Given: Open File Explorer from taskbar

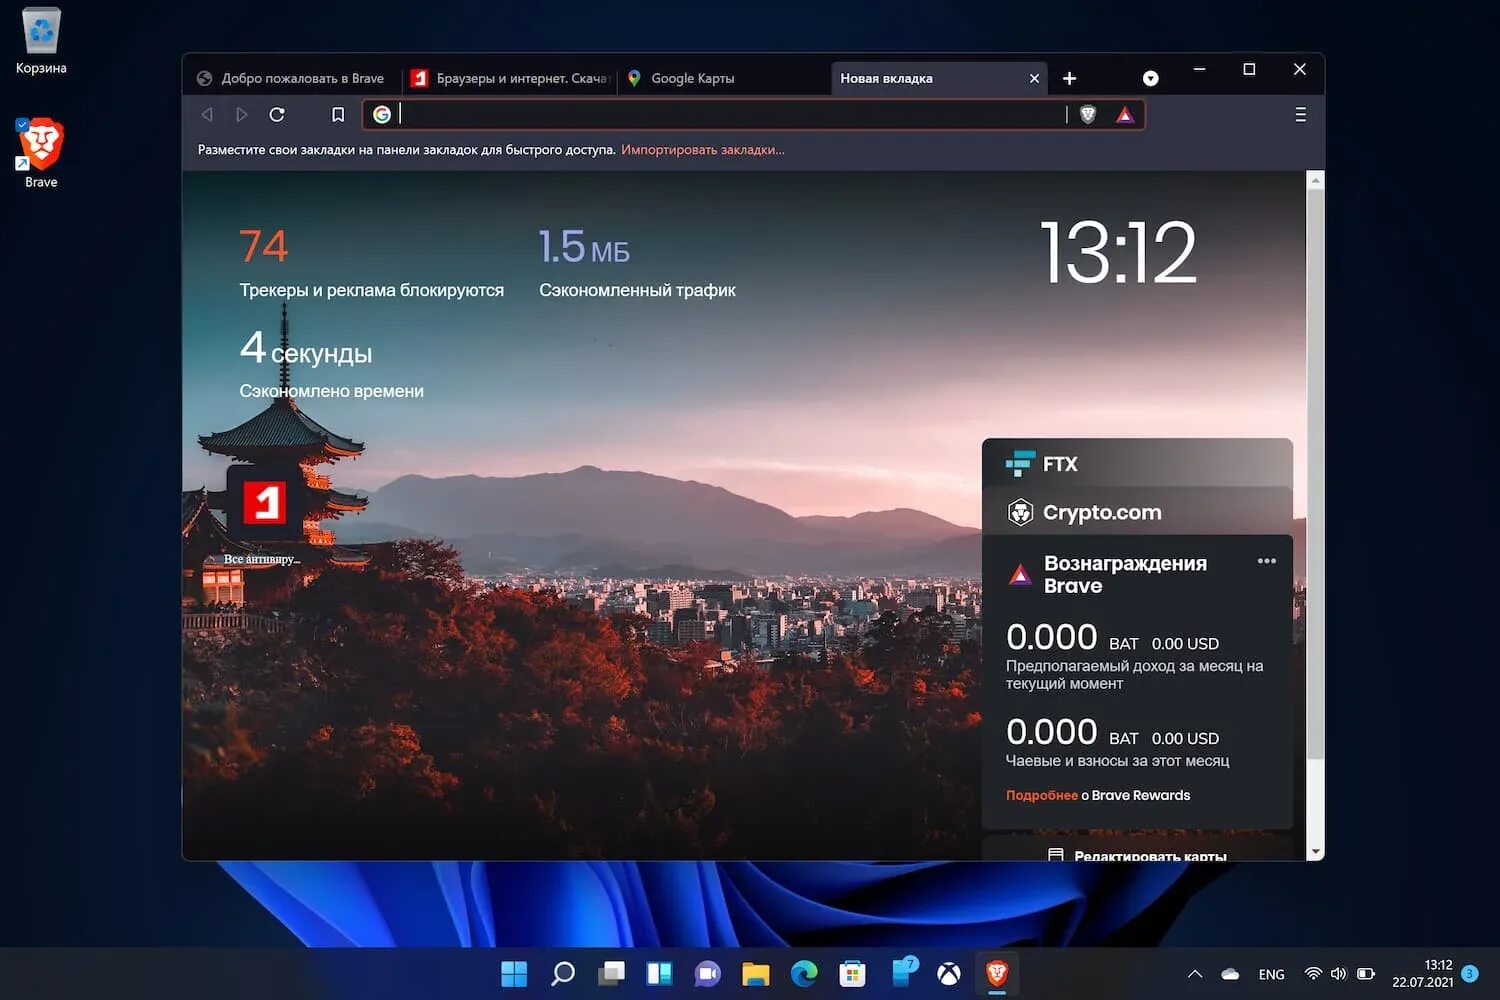Looking at the screenshot, I should [x=756, y=974].
